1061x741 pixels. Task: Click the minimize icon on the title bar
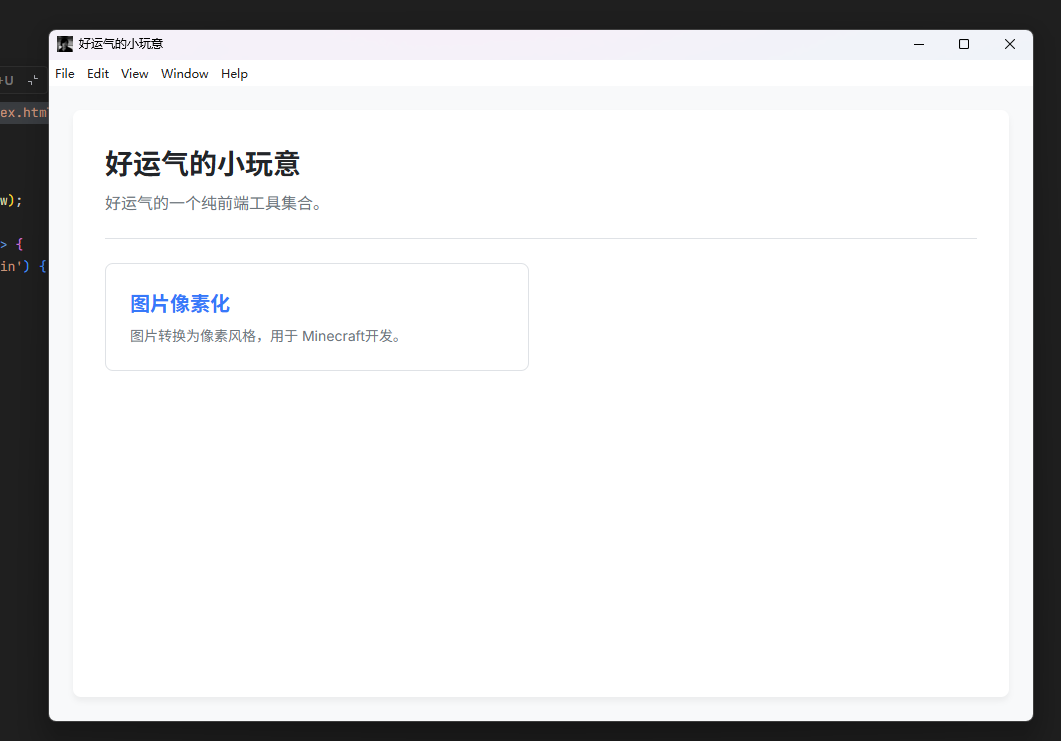pos(918,44)
